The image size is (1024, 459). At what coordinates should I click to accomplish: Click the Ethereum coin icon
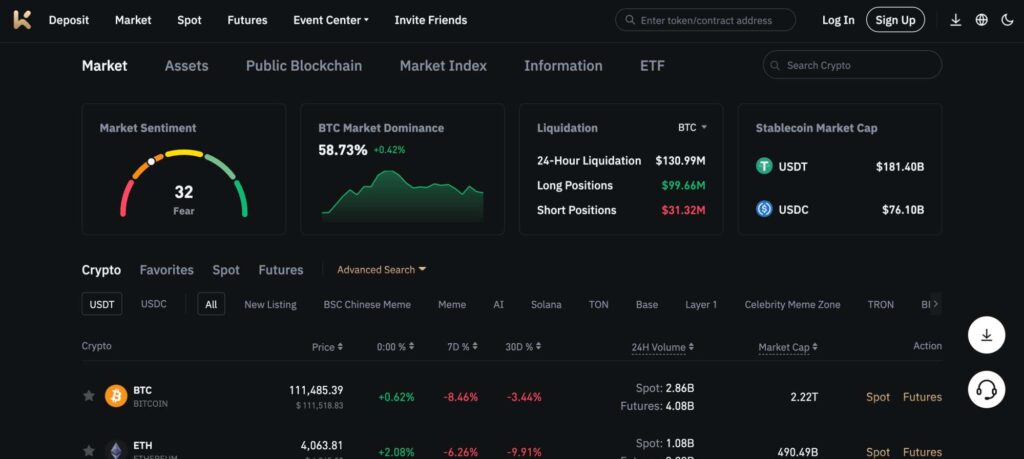(116, 450)
